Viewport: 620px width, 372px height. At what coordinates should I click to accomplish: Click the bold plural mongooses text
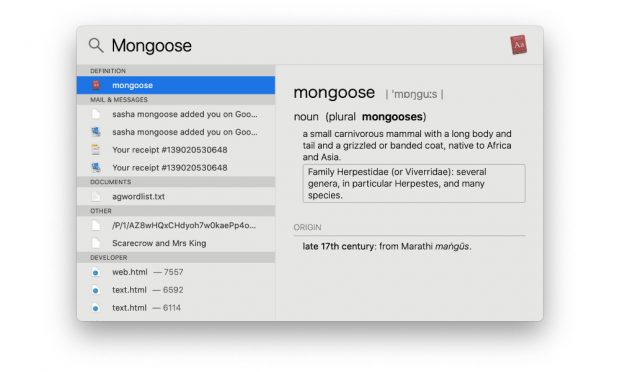[392, 117]
